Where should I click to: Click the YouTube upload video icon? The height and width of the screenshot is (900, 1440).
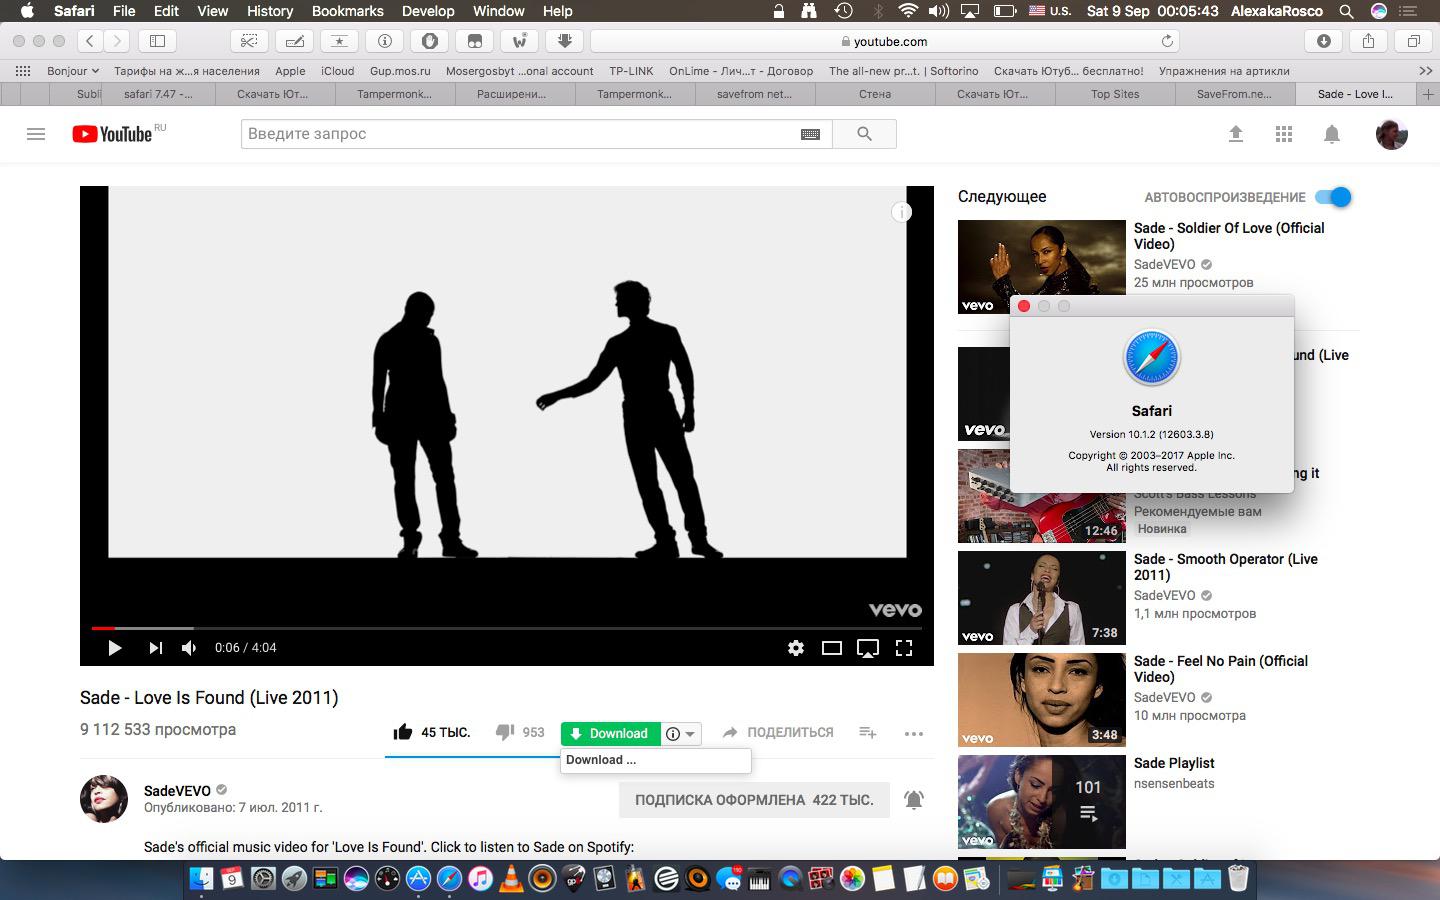(x=1236, y=134)
